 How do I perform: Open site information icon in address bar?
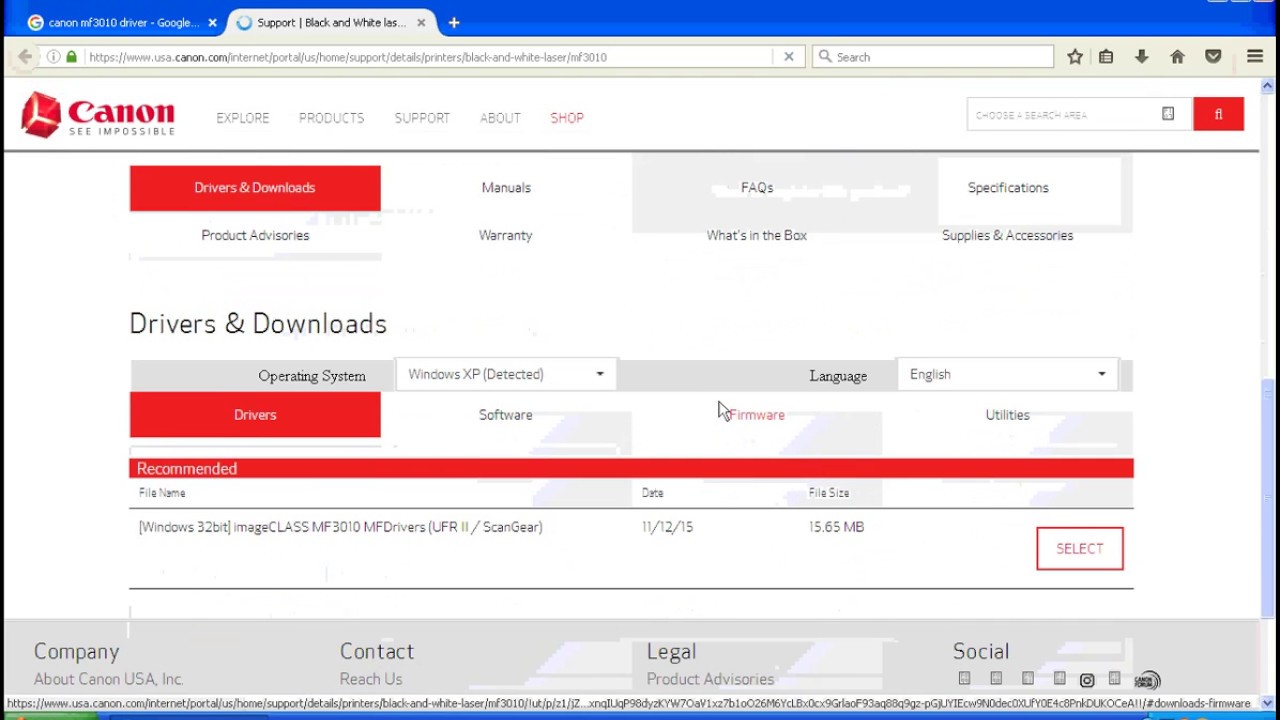[54, 57]
